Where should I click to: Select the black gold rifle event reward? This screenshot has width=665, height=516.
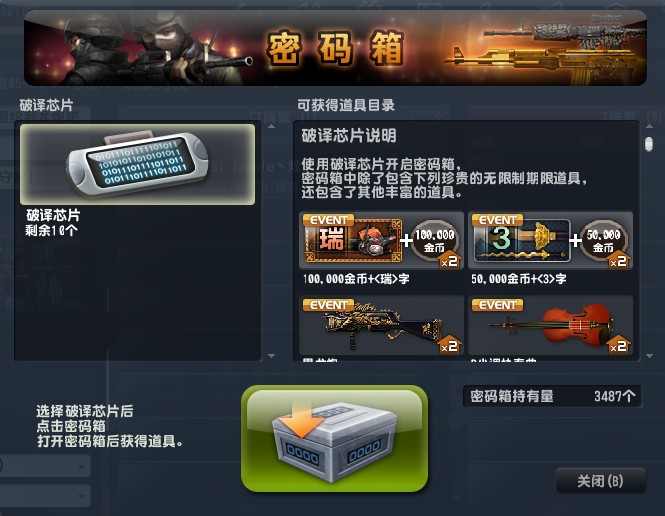(x=381, y=325)
